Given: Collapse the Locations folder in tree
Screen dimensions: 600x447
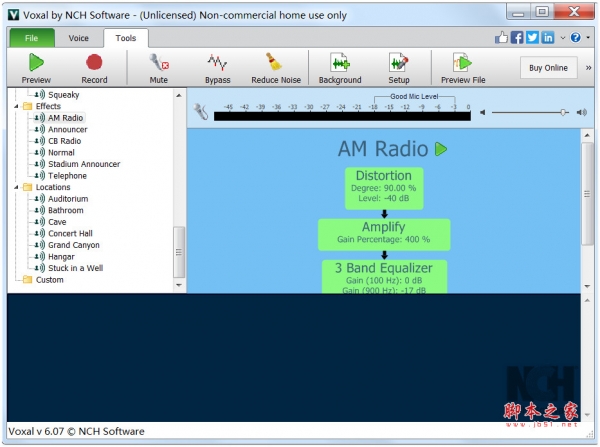Looking at the screenshot, I should tap(16, 187).
